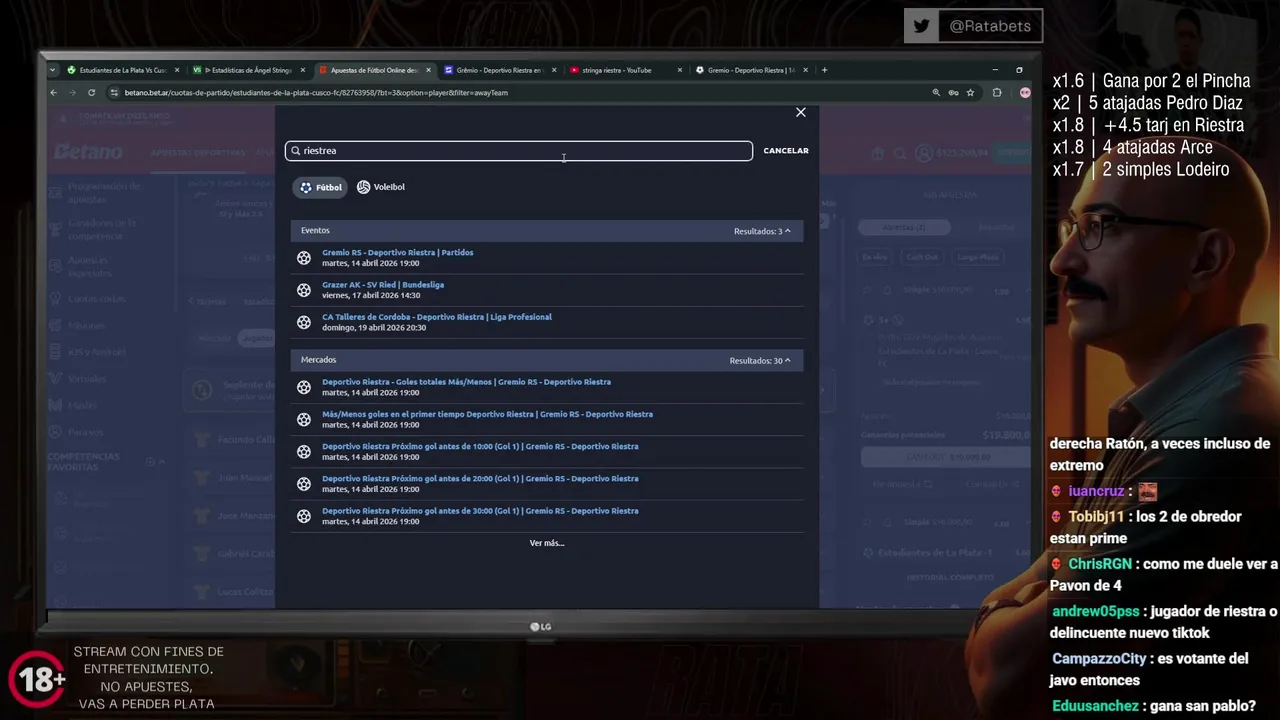
Task: Close the 'stringa riestra - YouTube' tab
Action: (680, 70)
